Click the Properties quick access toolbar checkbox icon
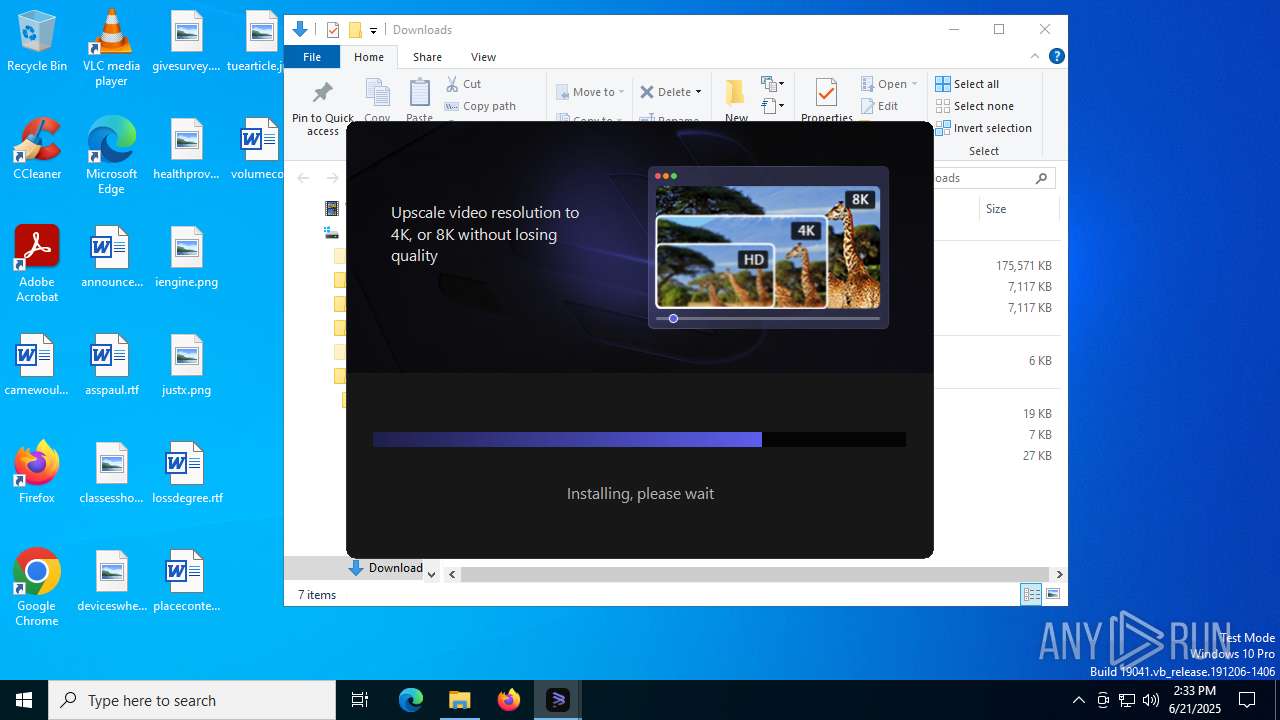 coord(333,30)
